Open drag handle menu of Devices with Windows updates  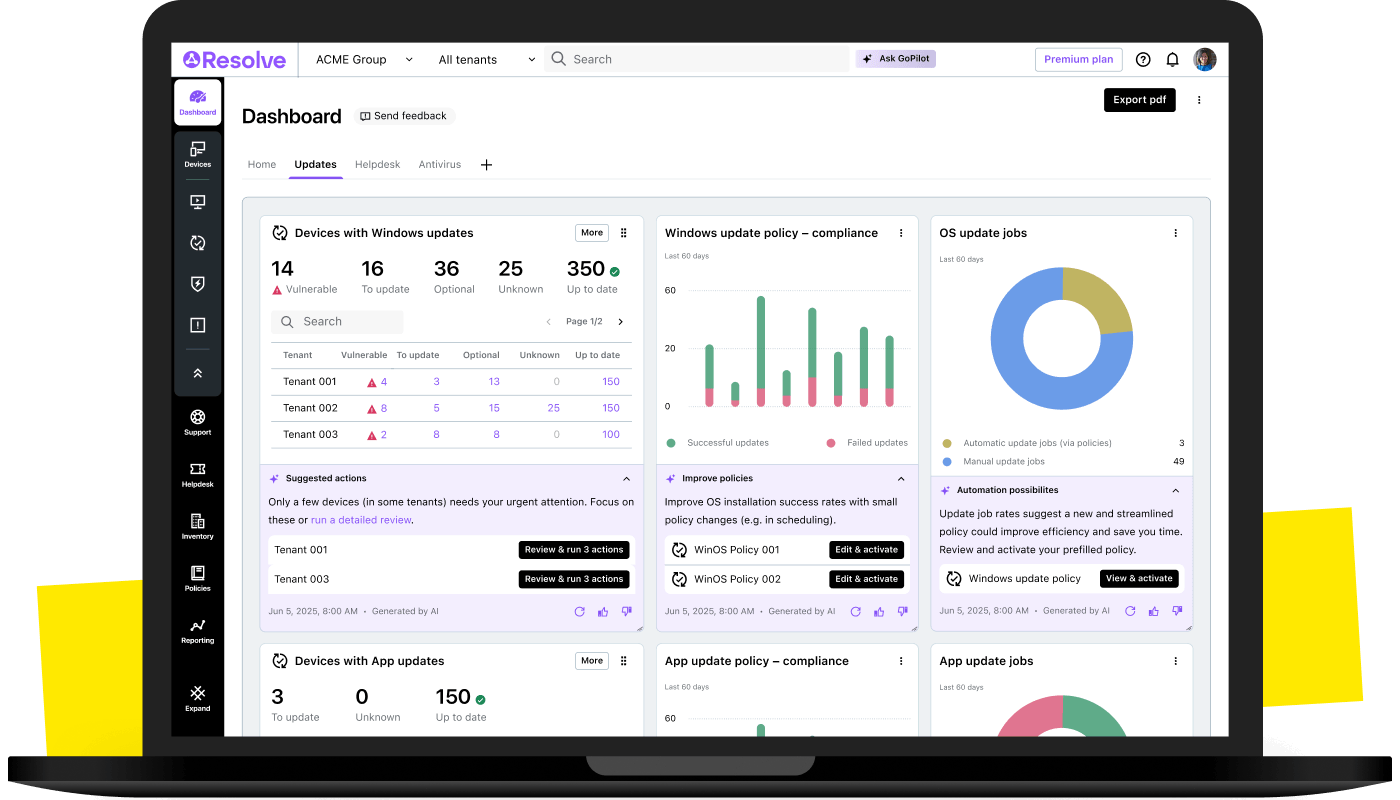(x=624, y=233)
